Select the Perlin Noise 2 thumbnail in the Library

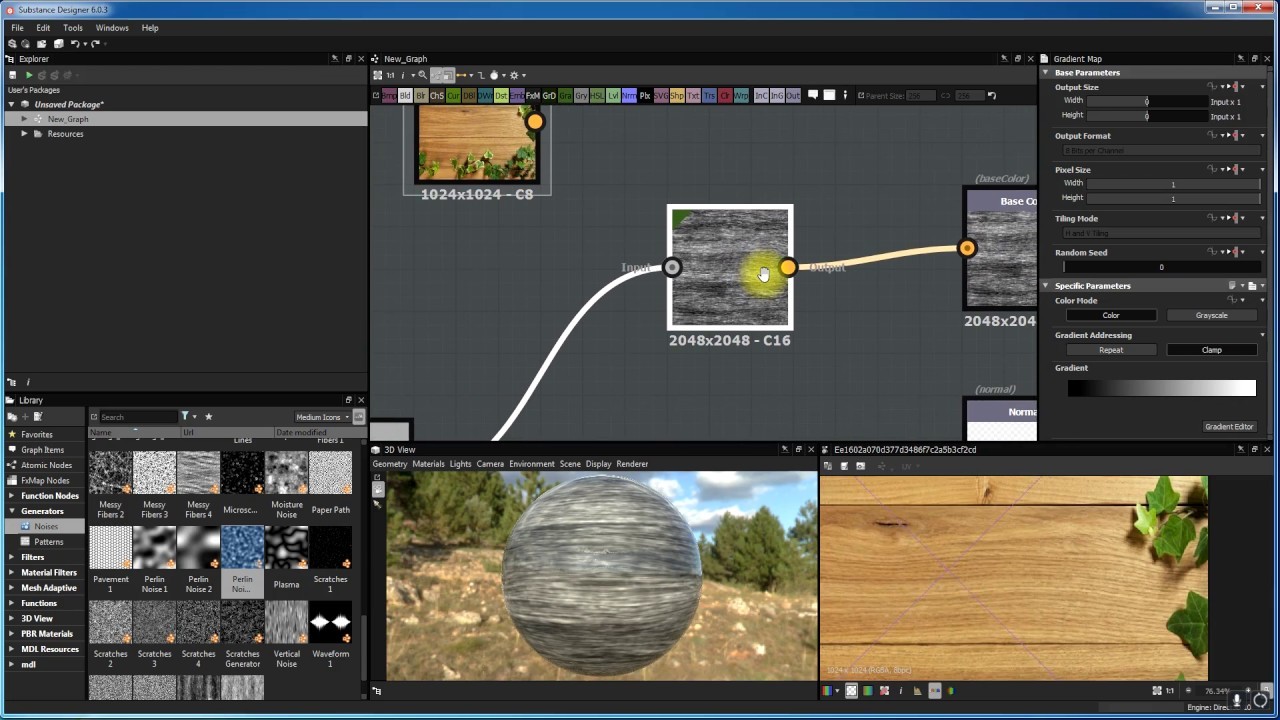point(198,547)
